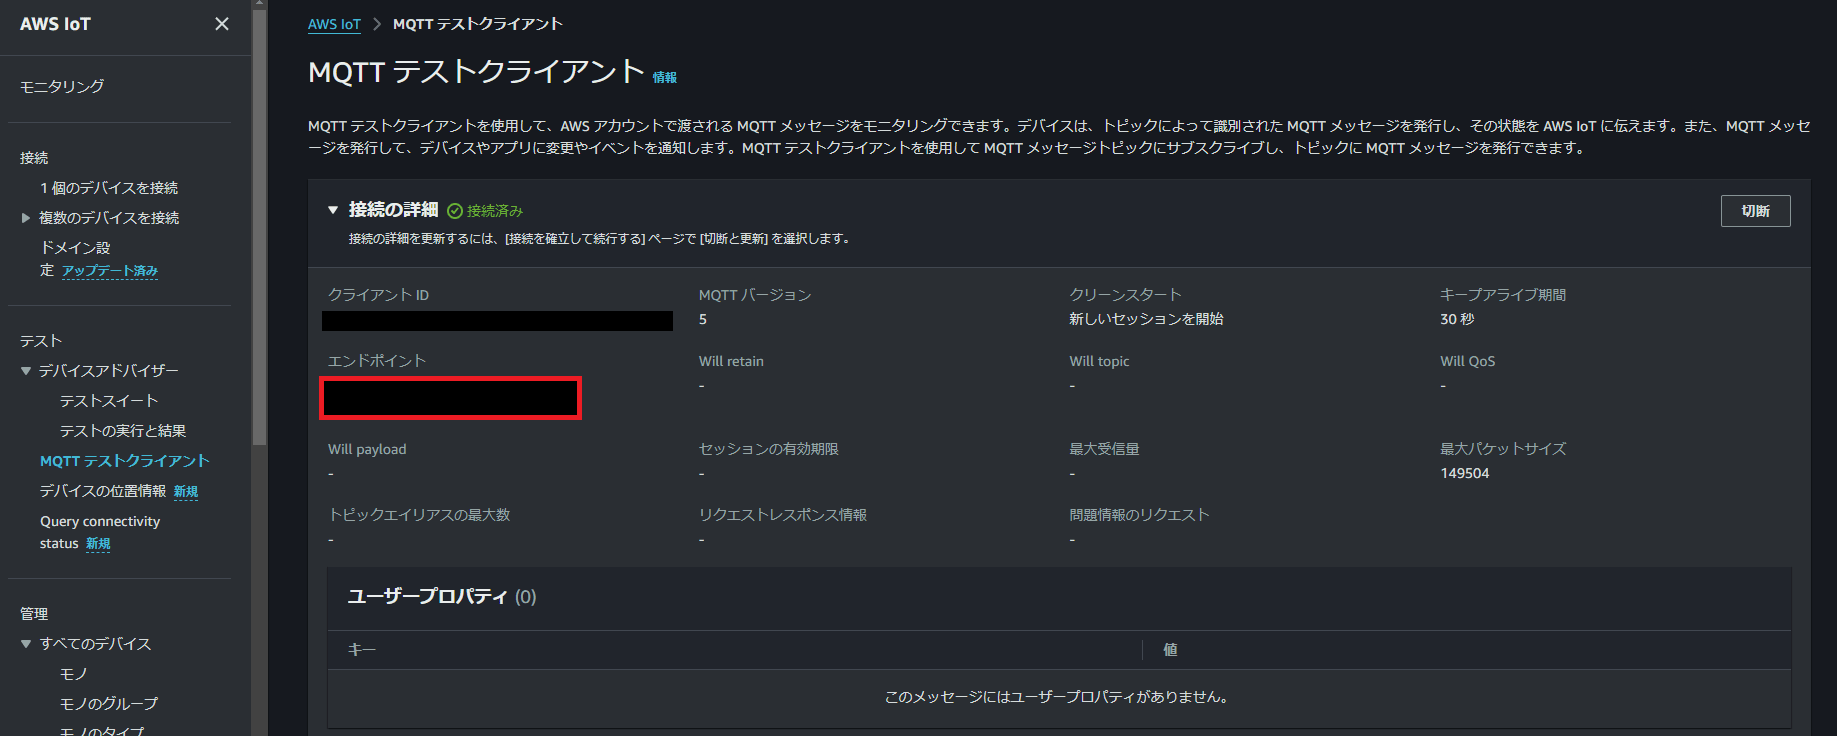Click 新規 badge beside デバイスの位置情報
1837x736 pixels.
(x=186, y=491)
